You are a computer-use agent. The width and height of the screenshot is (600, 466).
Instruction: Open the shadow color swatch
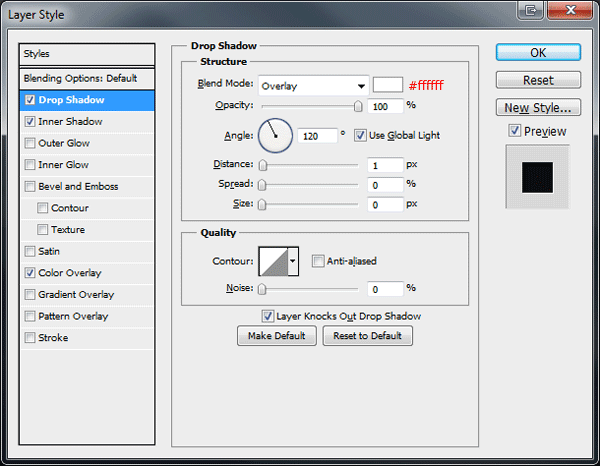tap(388, 85)
